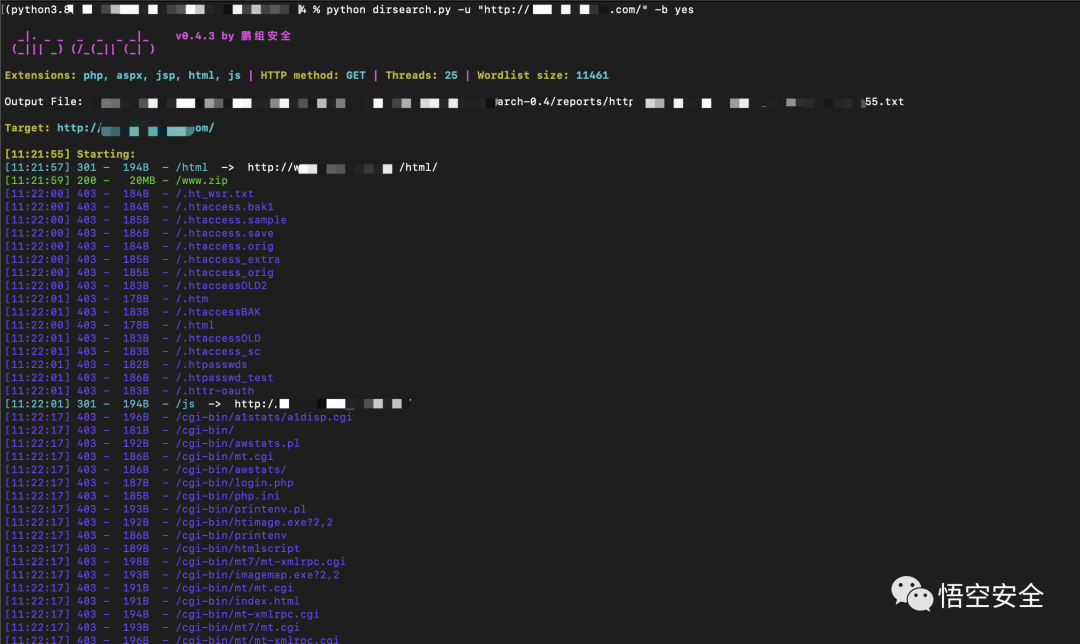Screen dimensions: 1080x644
Task: Click the /cgi-bin/mt7/mt.cgi entry
Action: pos(238,627)
